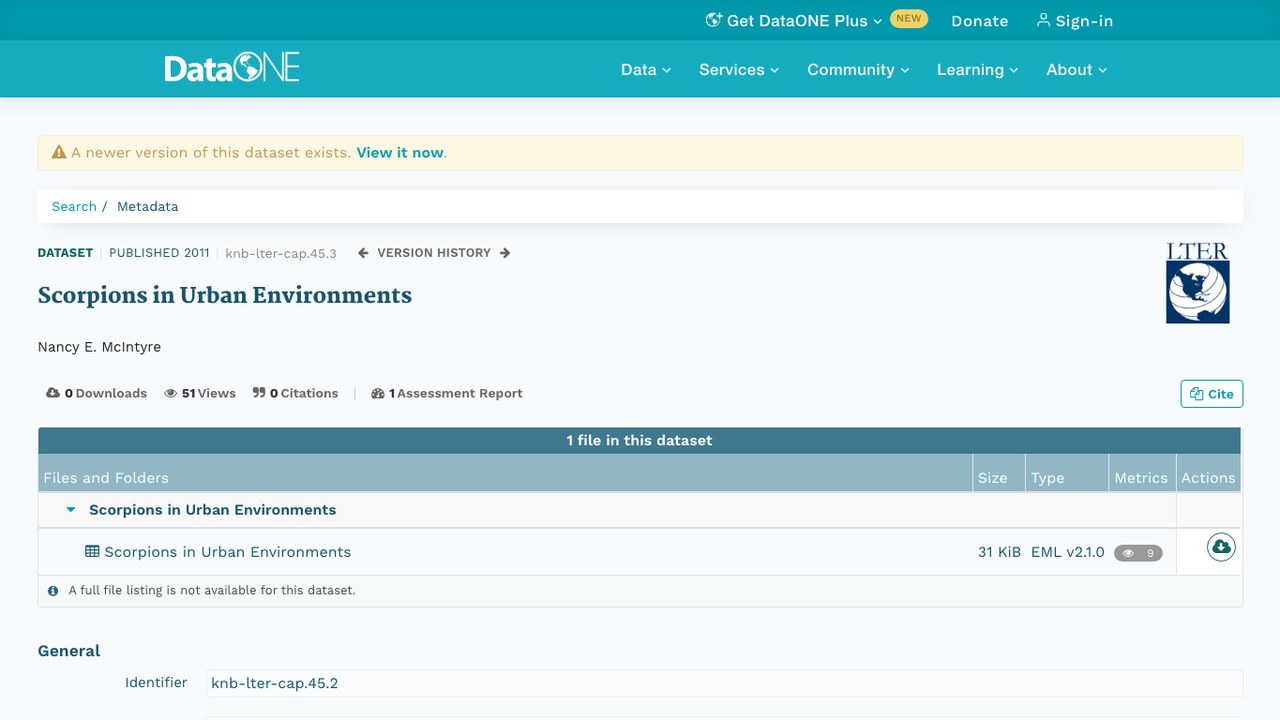Click the Metadata breadcrumb text
1280x720 pixels.
tap(147, 206)
